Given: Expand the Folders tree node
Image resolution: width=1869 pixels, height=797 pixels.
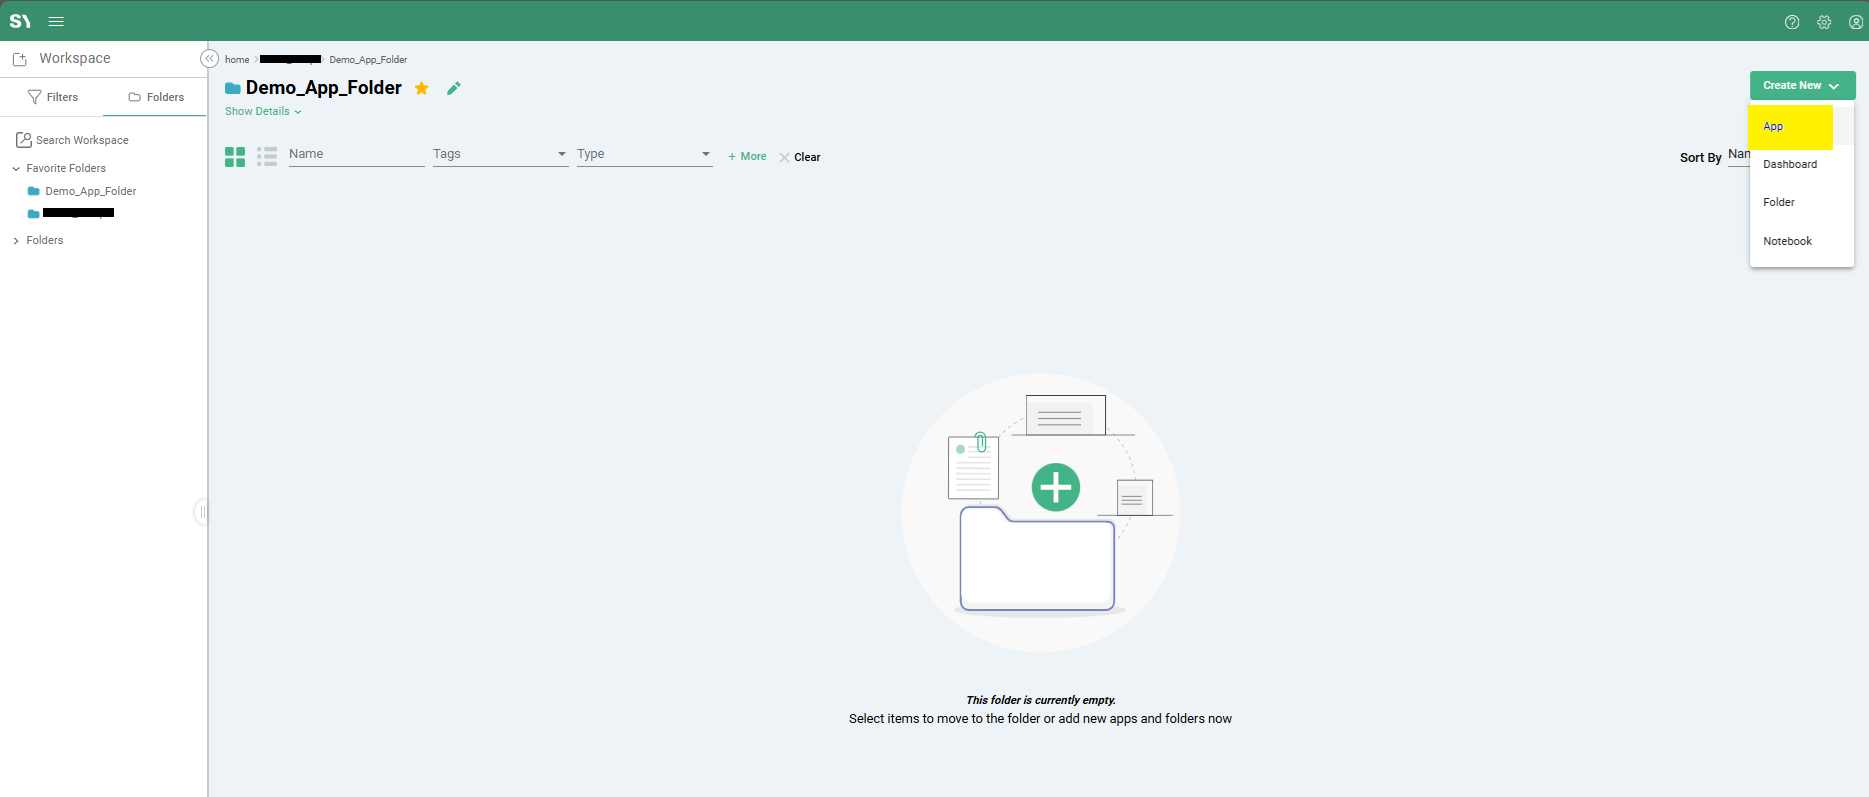Looking at the screenshot, I should pos(16,241).
